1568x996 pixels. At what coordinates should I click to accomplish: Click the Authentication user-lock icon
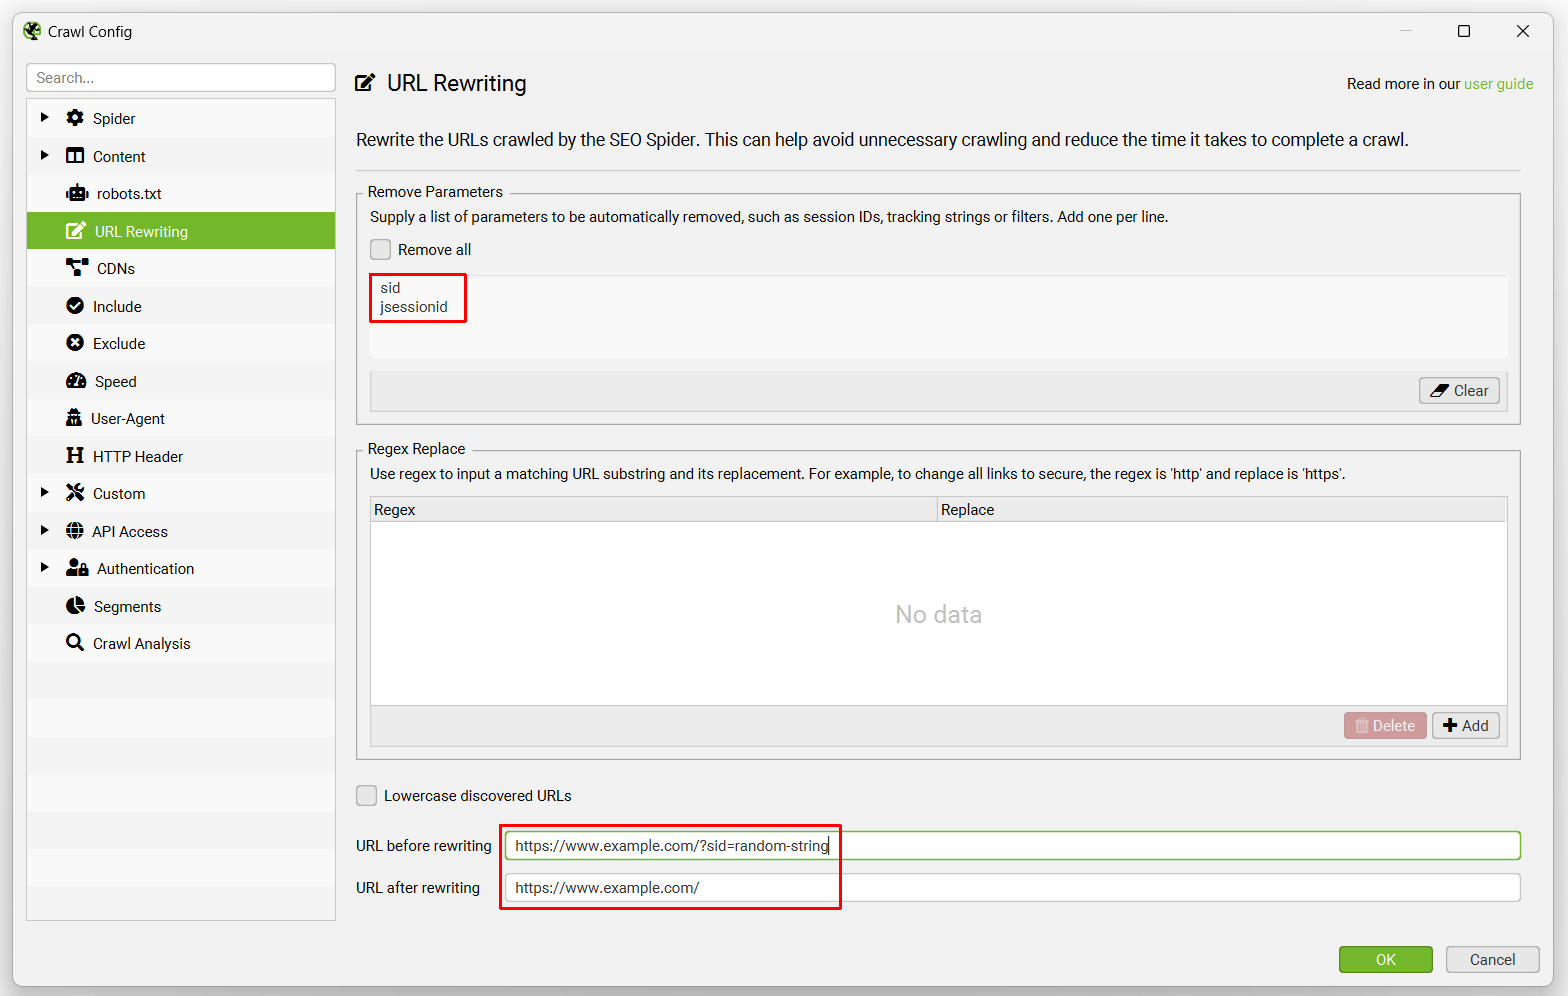pyautogui.click(x=77, y=568)
